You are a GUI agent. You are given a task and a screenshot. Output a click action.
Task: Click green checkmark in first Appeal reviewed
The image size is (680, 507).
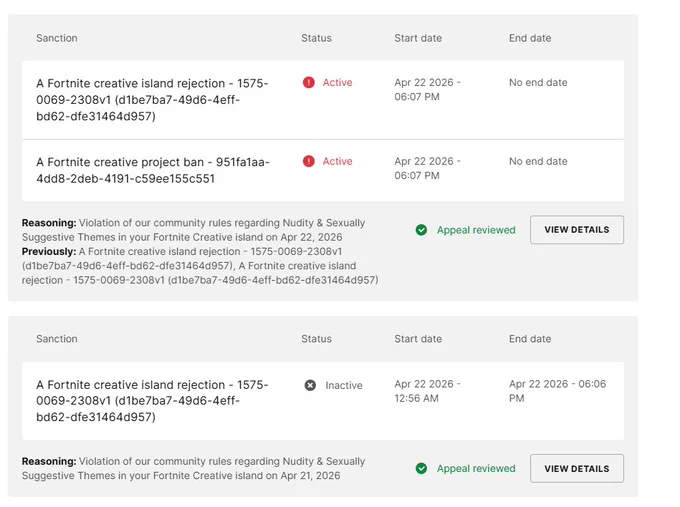coord(421,230)
